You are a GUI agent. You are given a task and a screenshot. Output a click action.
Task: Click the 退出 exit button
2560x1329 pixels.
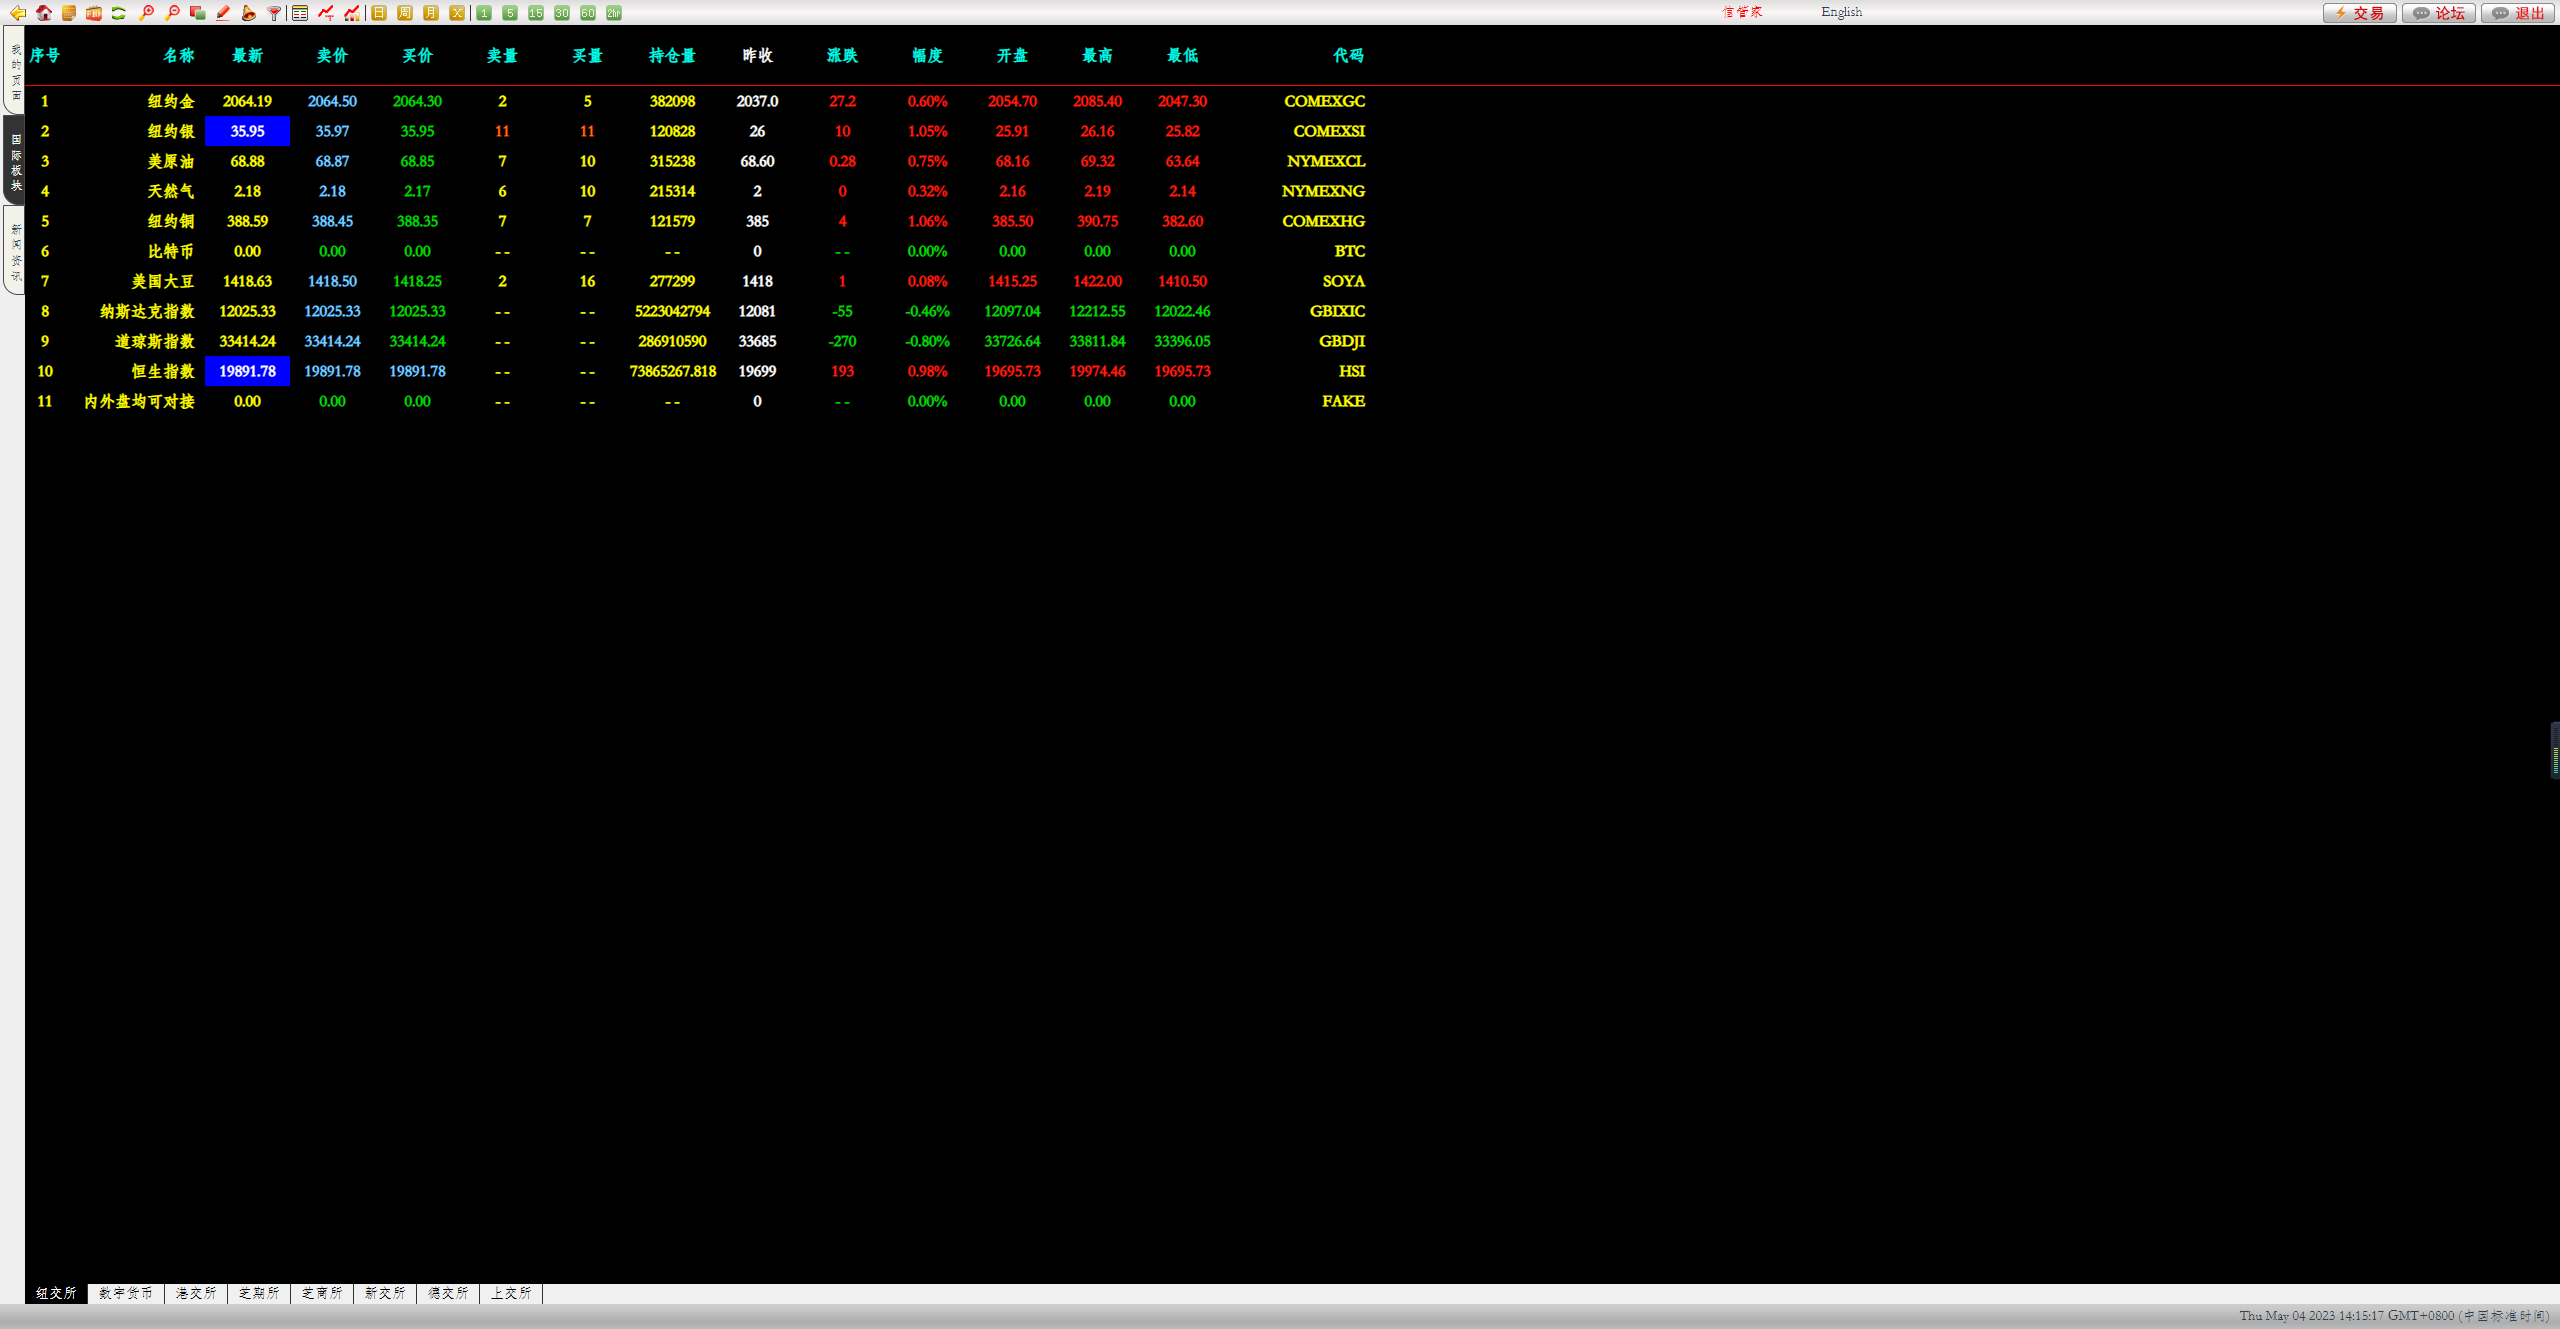coord(2518,13)
